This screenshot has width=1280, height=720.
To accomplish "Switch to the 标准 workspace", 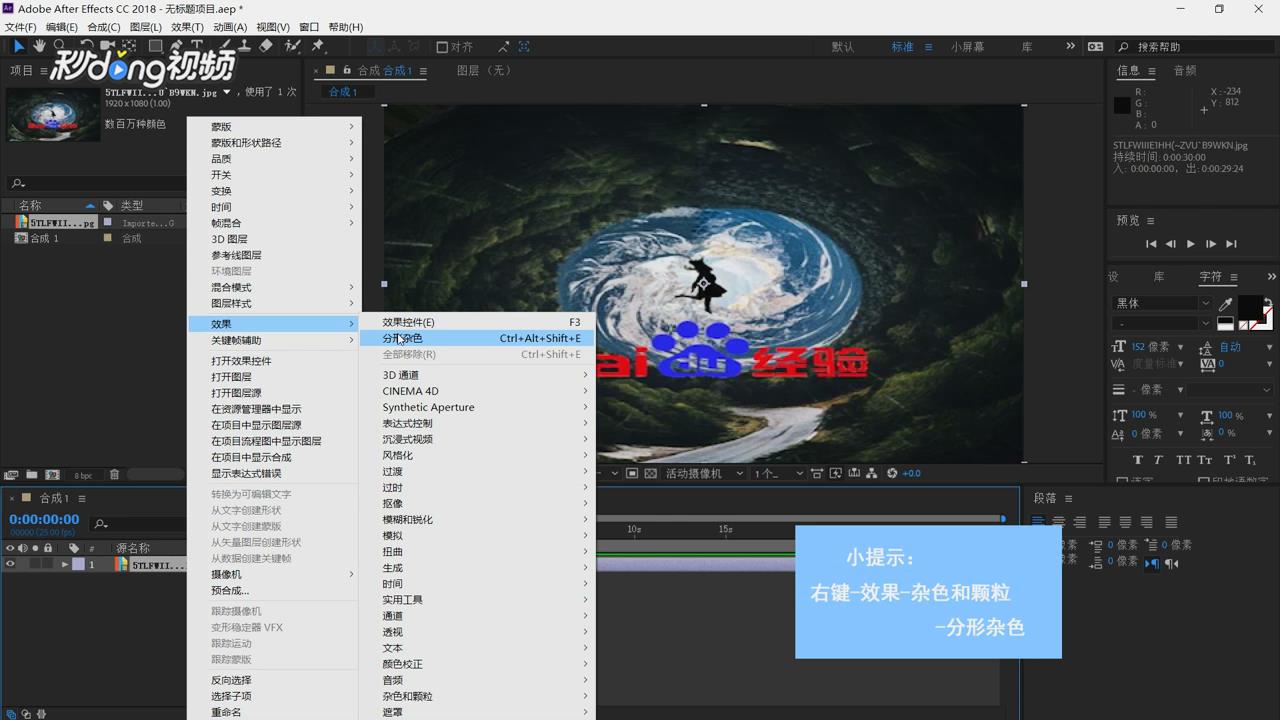I will pos(902,47).
